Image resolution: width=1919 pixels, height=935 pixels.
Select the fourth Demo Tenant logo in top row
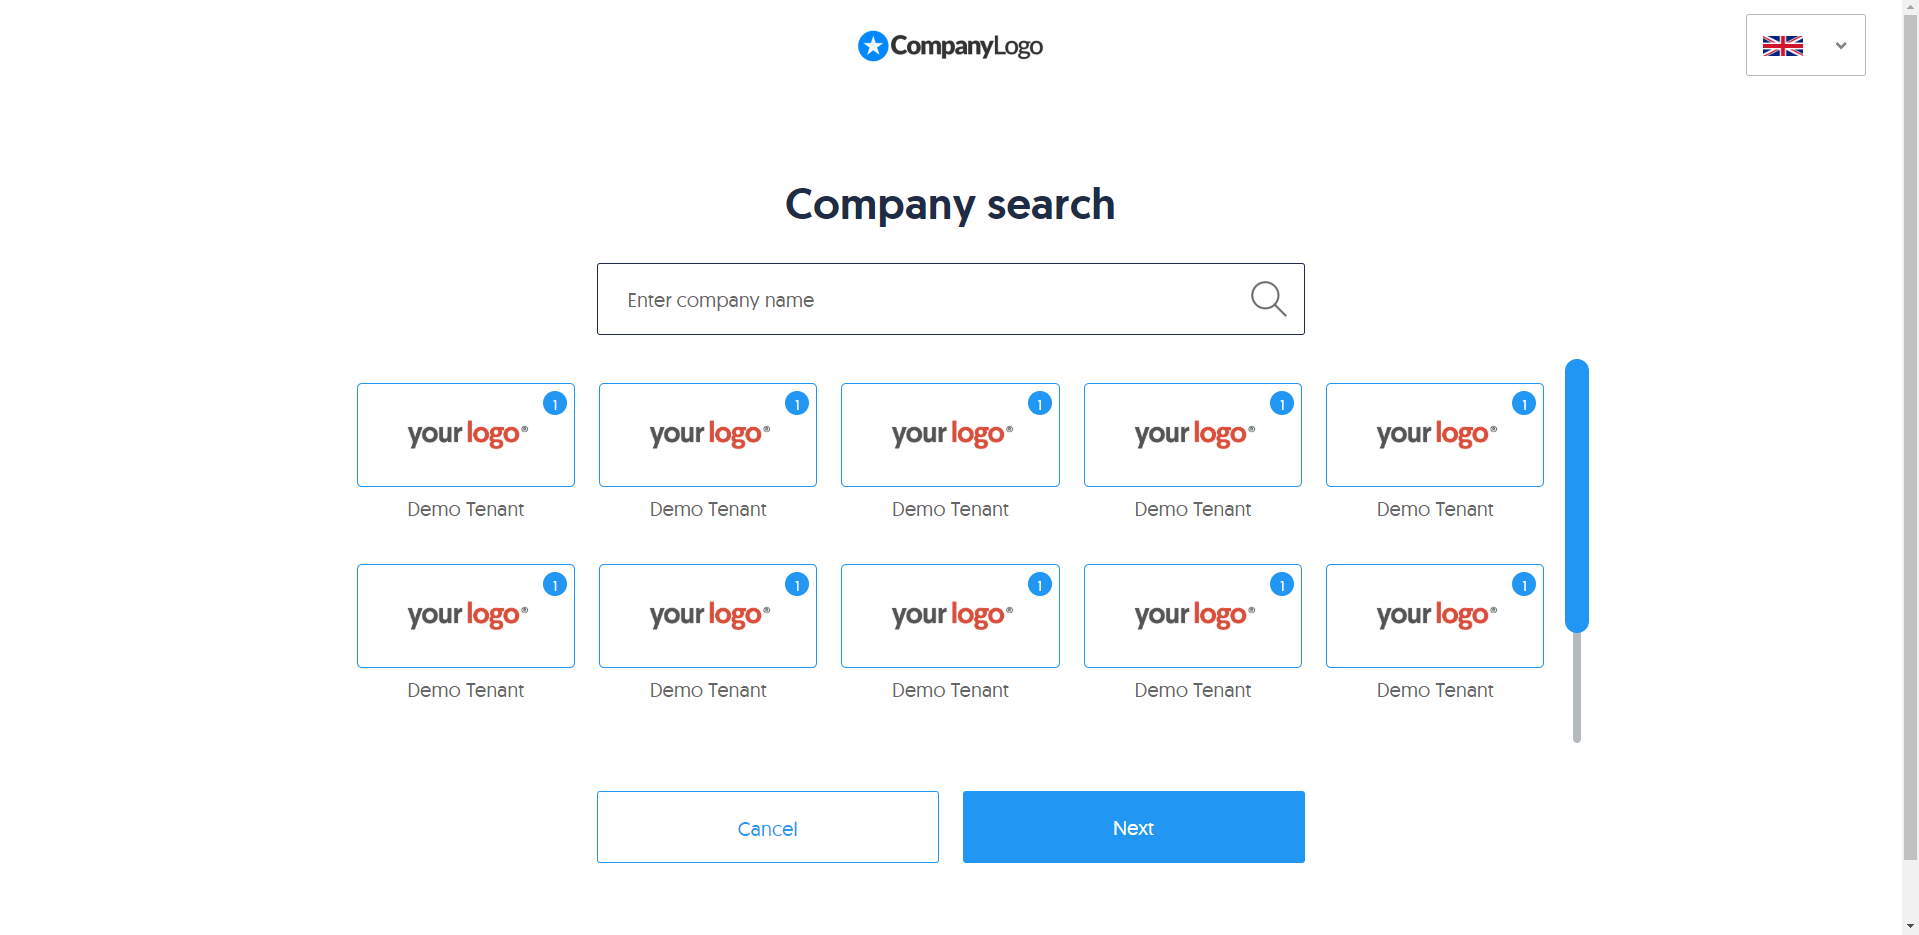coord(1192,435)
